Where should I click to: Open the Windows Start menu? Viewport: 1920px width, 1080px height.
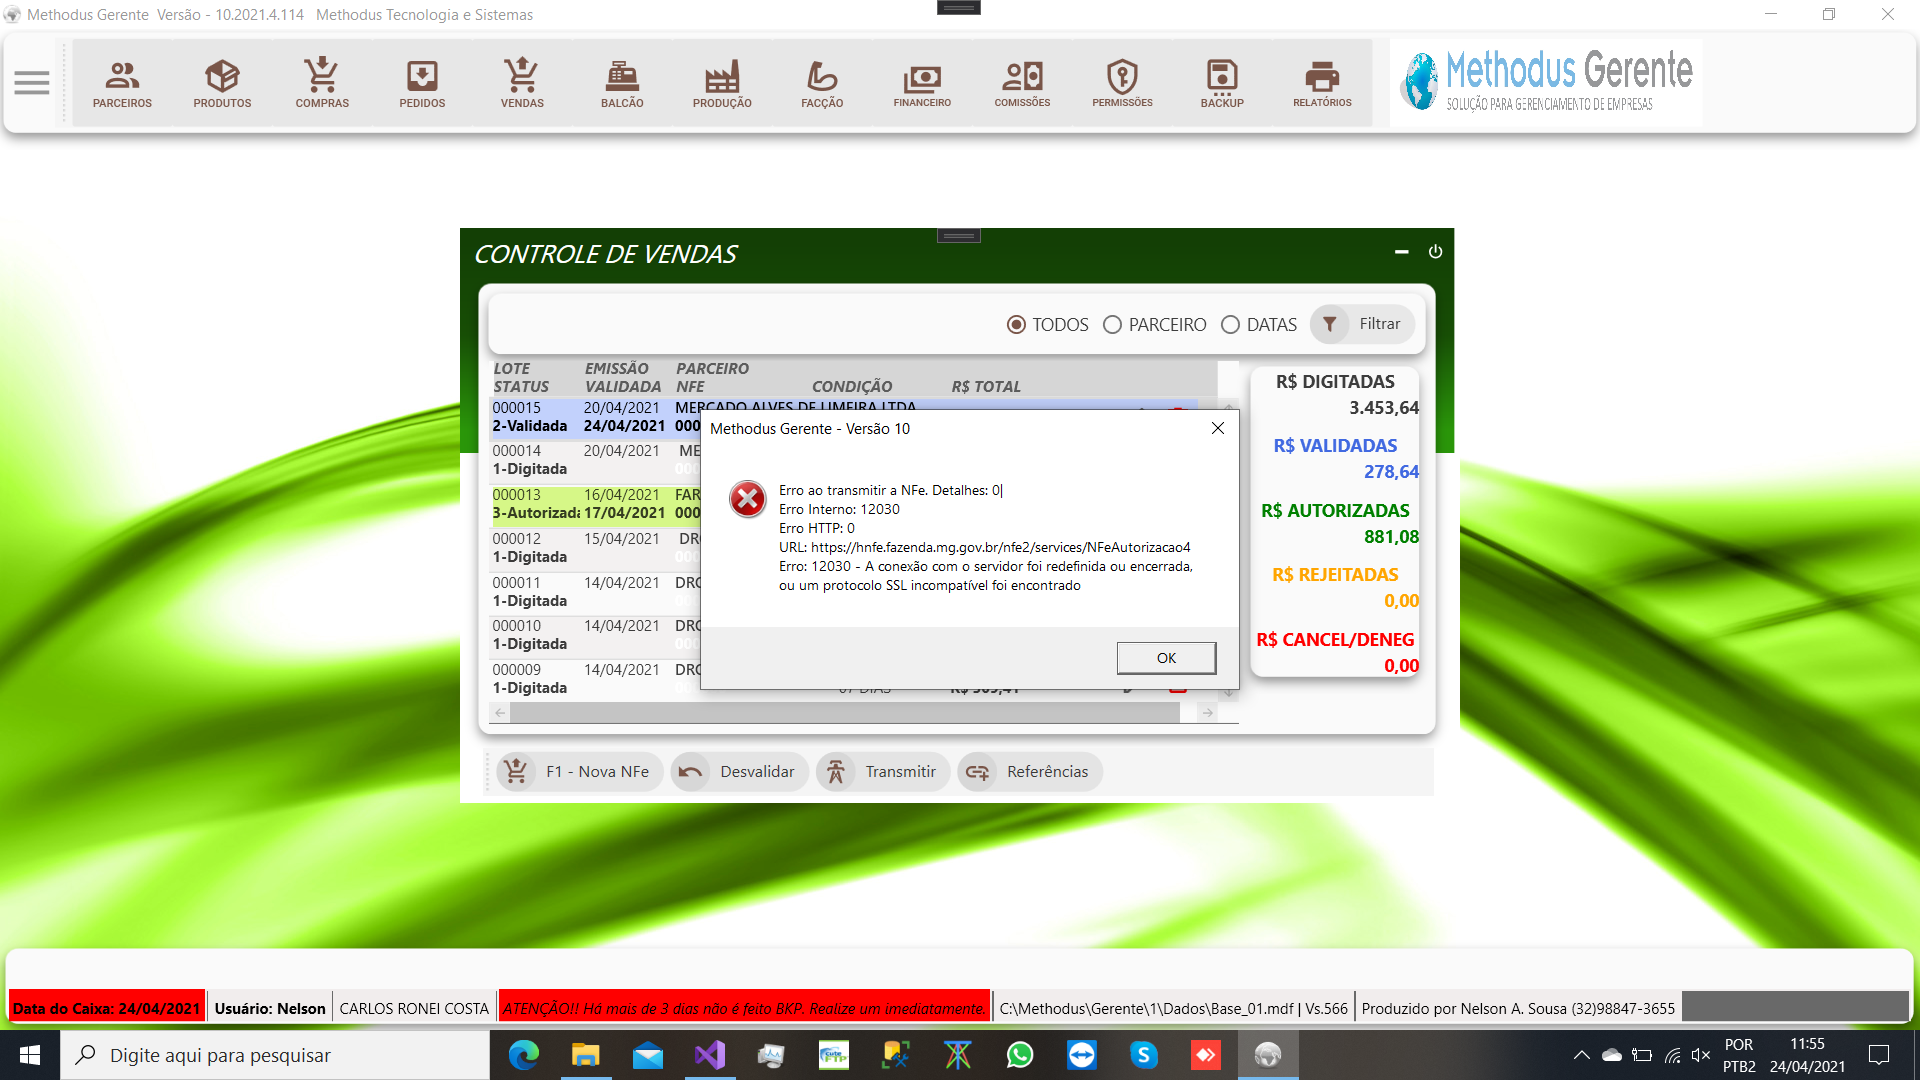[30, 1055]
